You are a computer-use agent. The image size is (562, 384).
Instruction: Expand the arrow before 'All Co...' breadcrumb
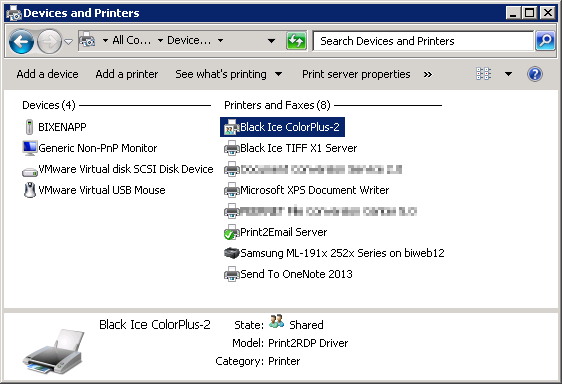pos(105,41)
